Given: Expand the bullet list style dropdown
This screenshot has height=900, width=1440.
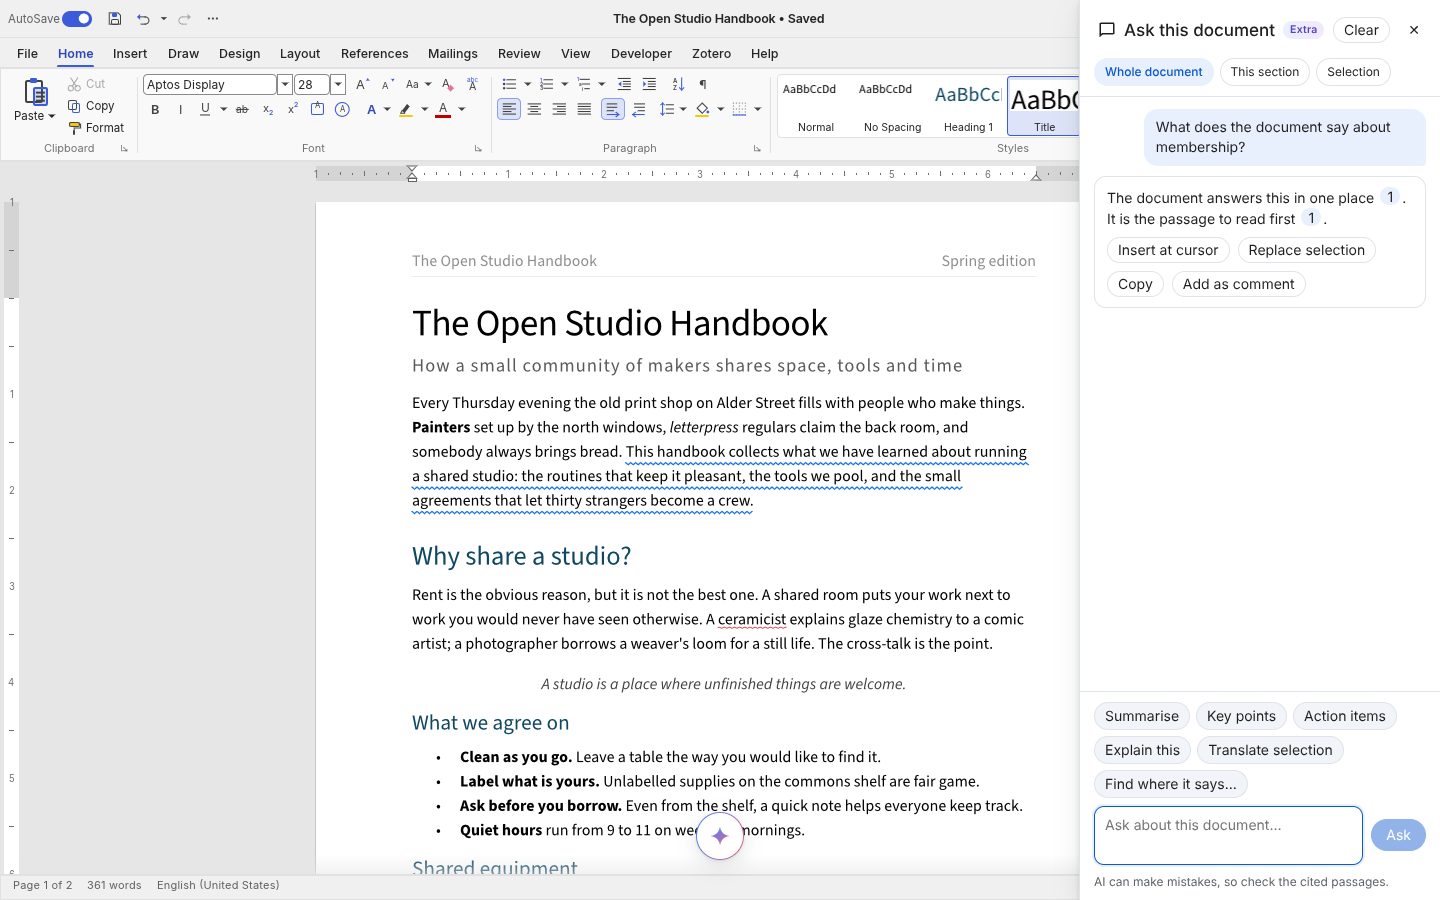Looking at the screenshot, I should [527, 84].
